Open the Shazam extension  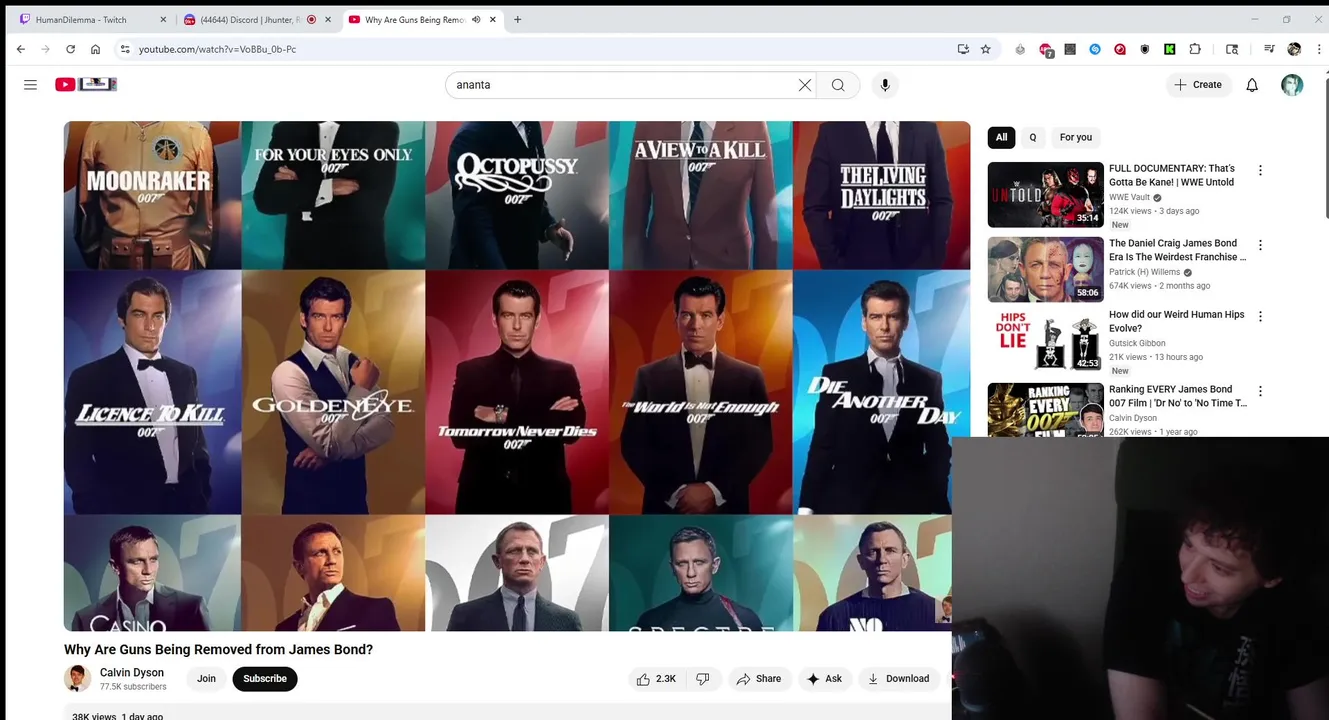(1095, 49)
